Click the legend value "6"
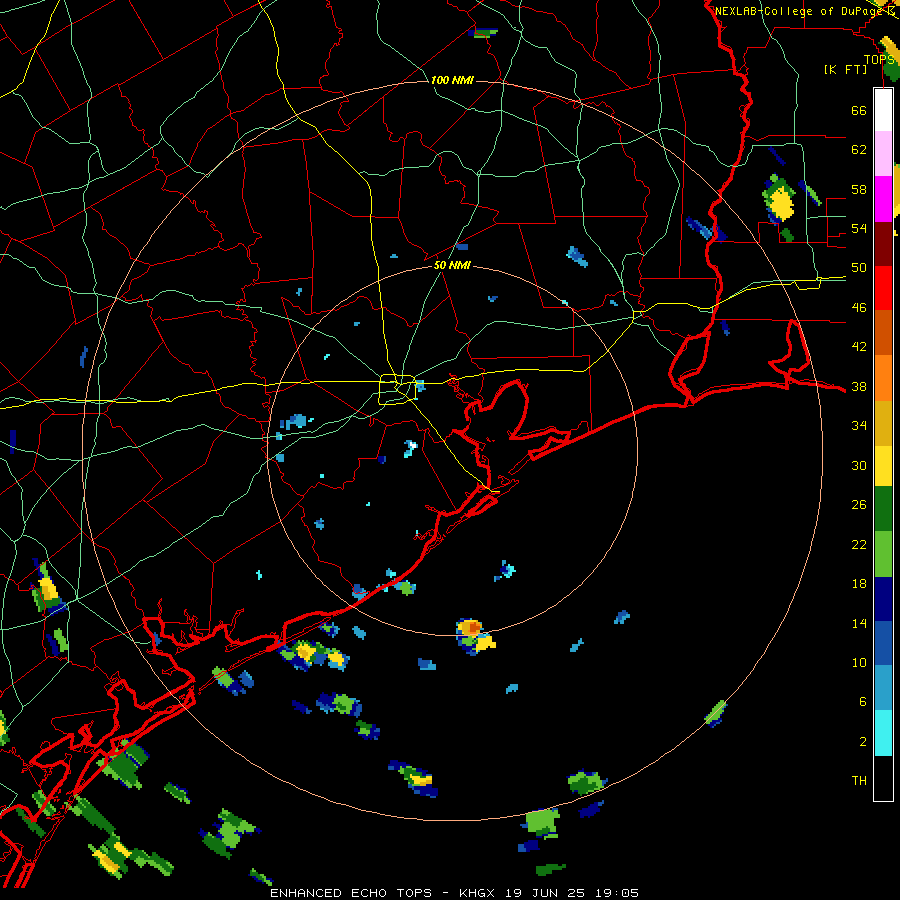This screenshot has height=900, width=900. (x=863, y=702)
